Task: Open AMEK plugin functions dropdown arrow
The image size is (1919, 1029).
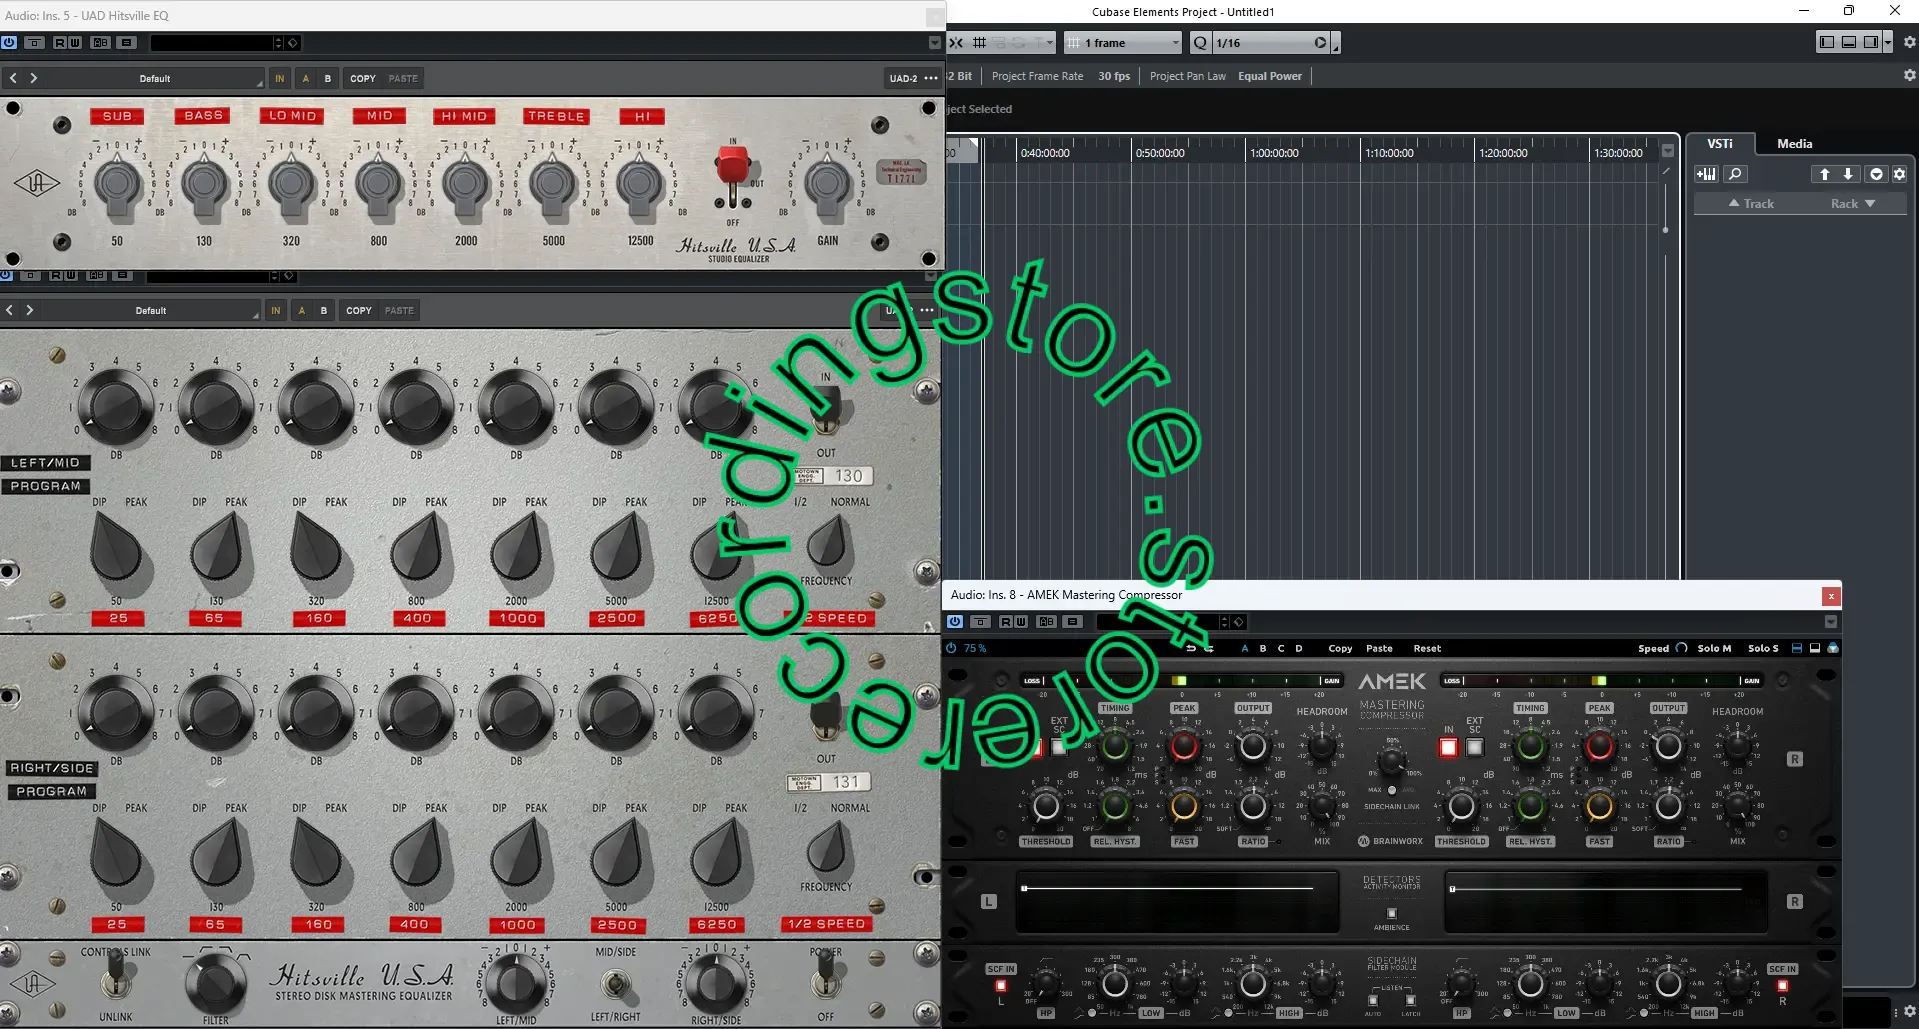Action: click(x=1831, y=622)
